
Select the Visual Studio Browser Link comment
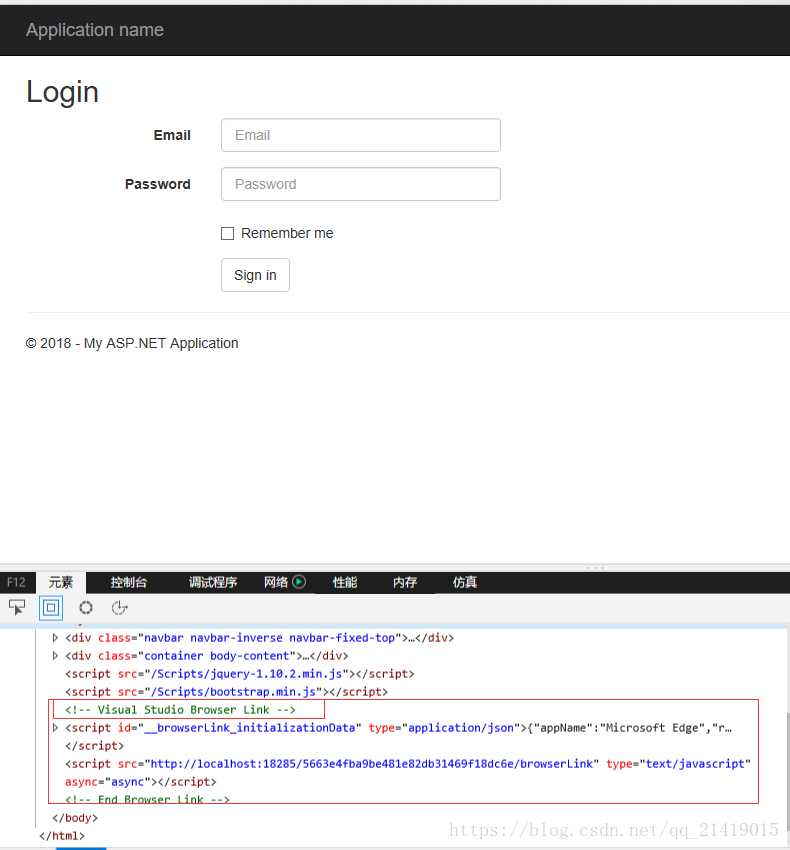coord(180,710)
